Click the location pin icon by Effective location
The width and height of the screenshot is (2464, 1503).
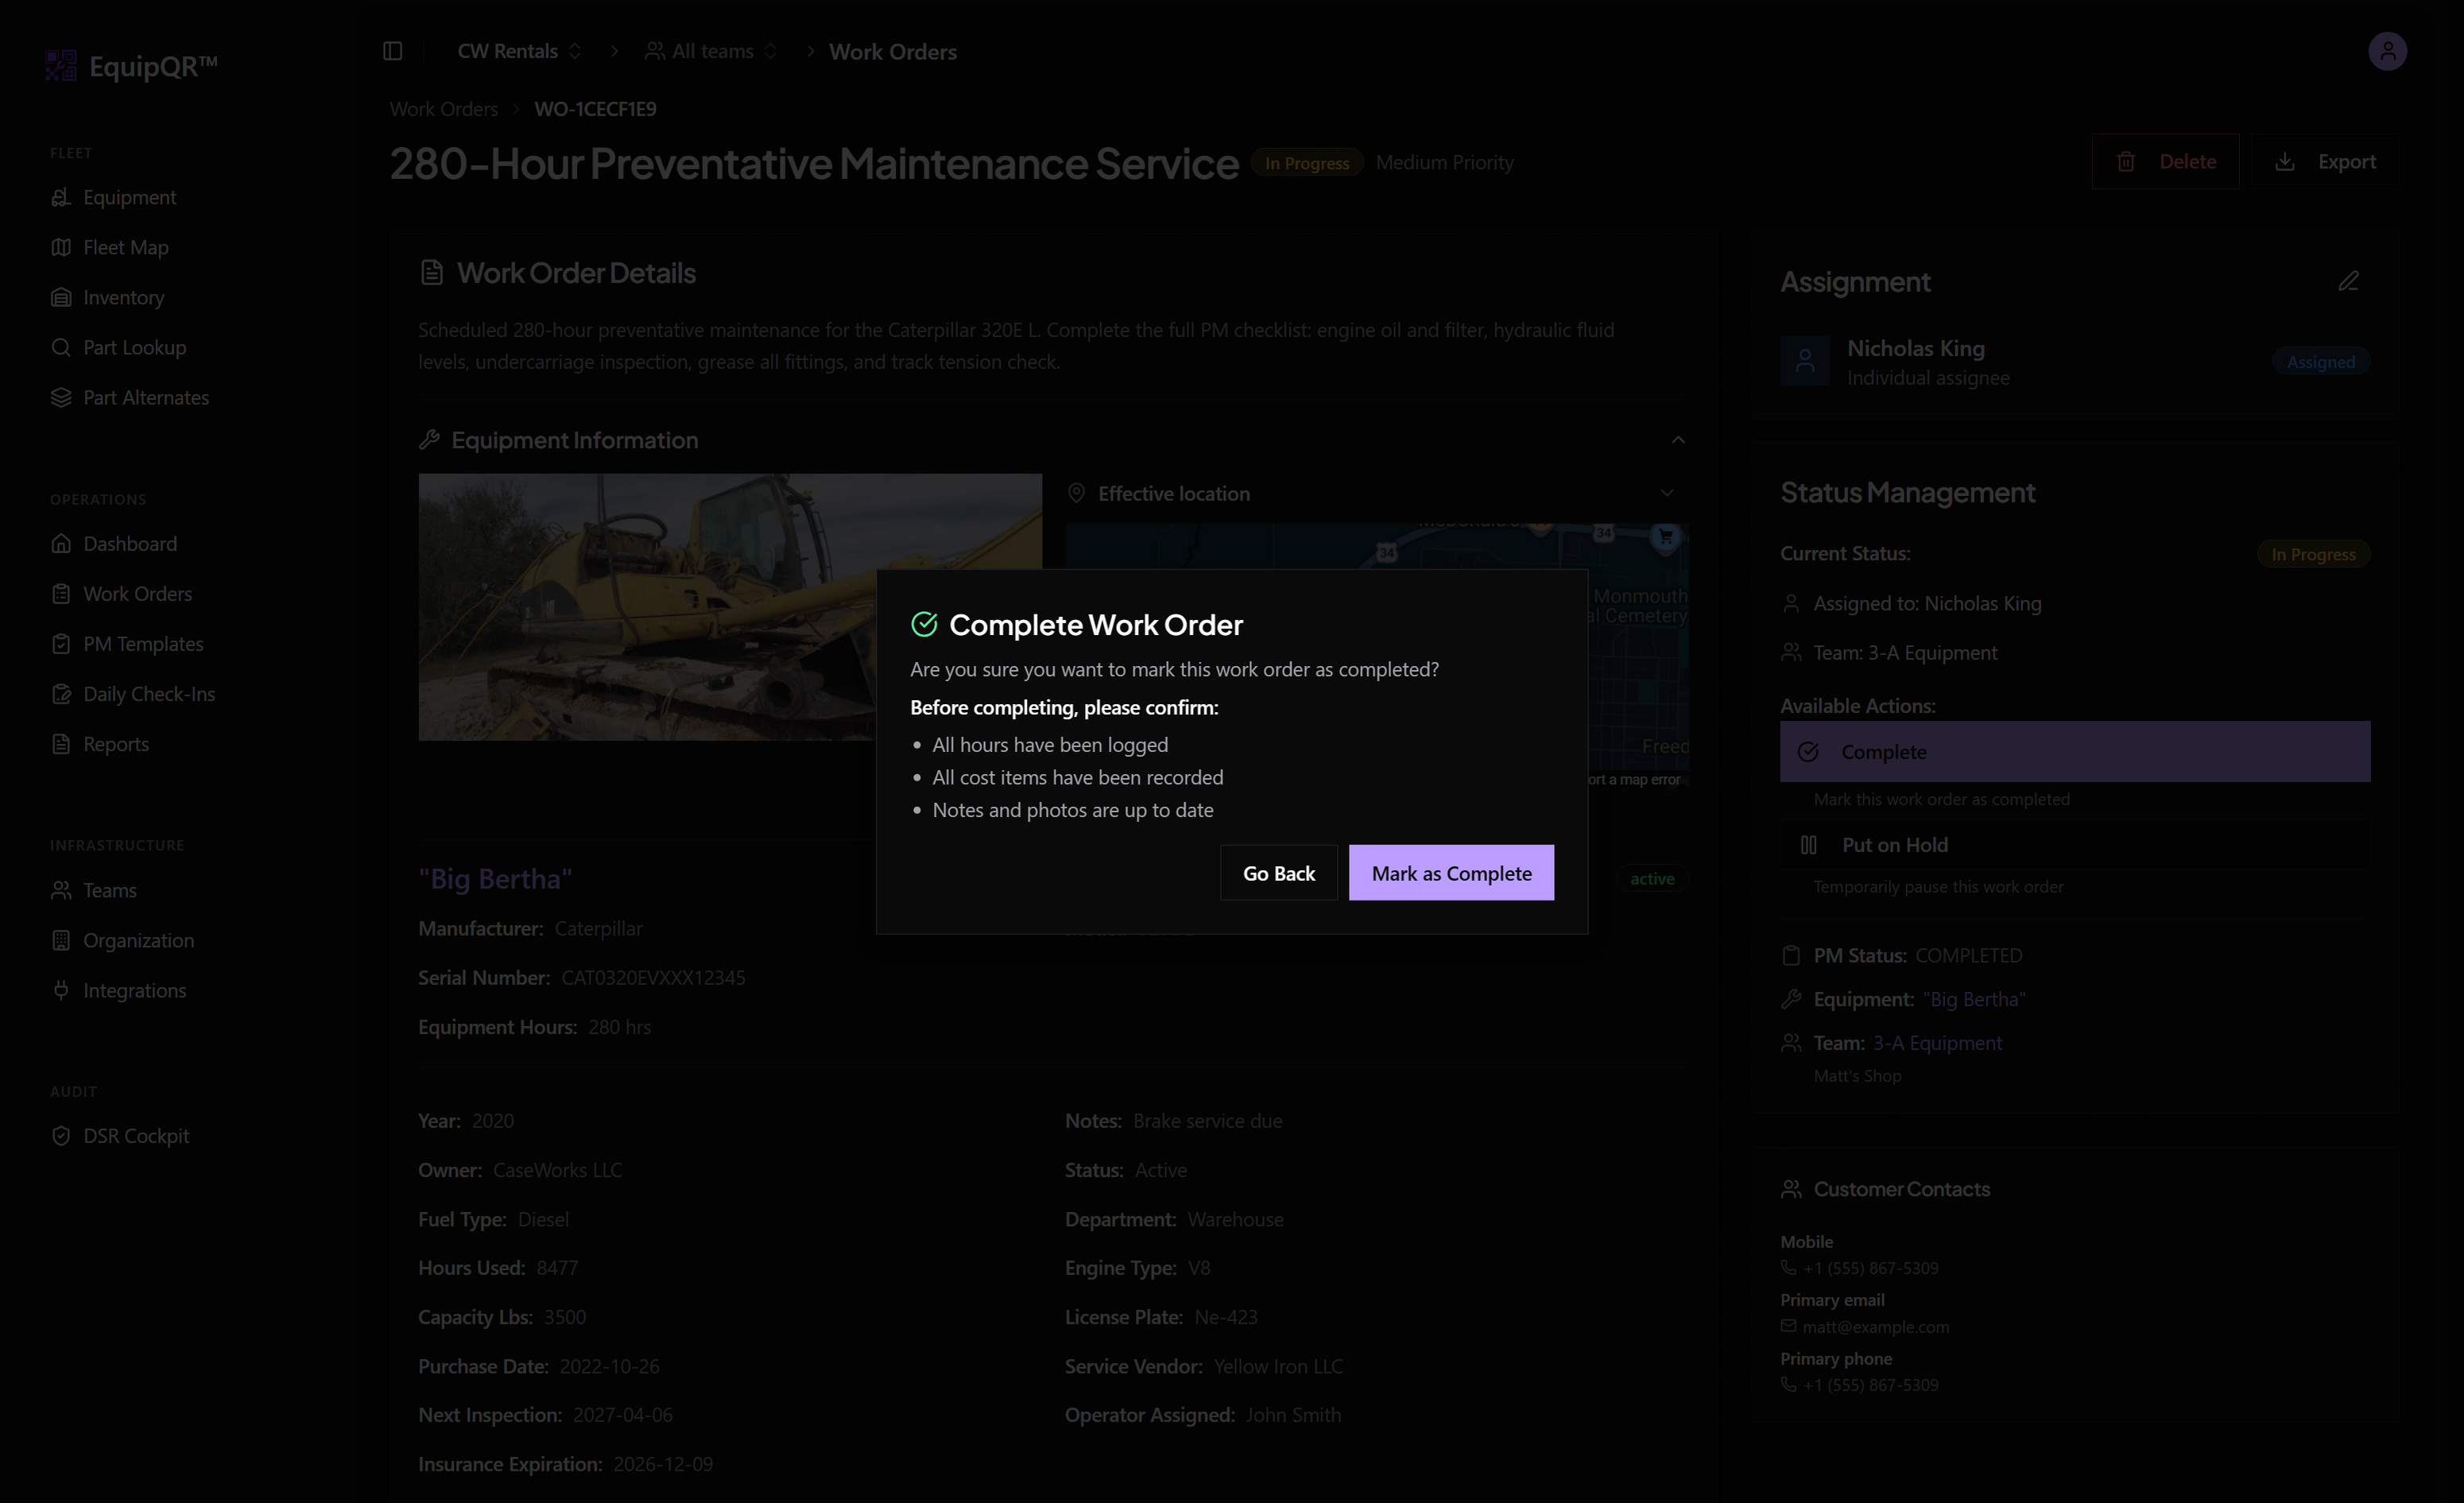[x=1076, y=493]
